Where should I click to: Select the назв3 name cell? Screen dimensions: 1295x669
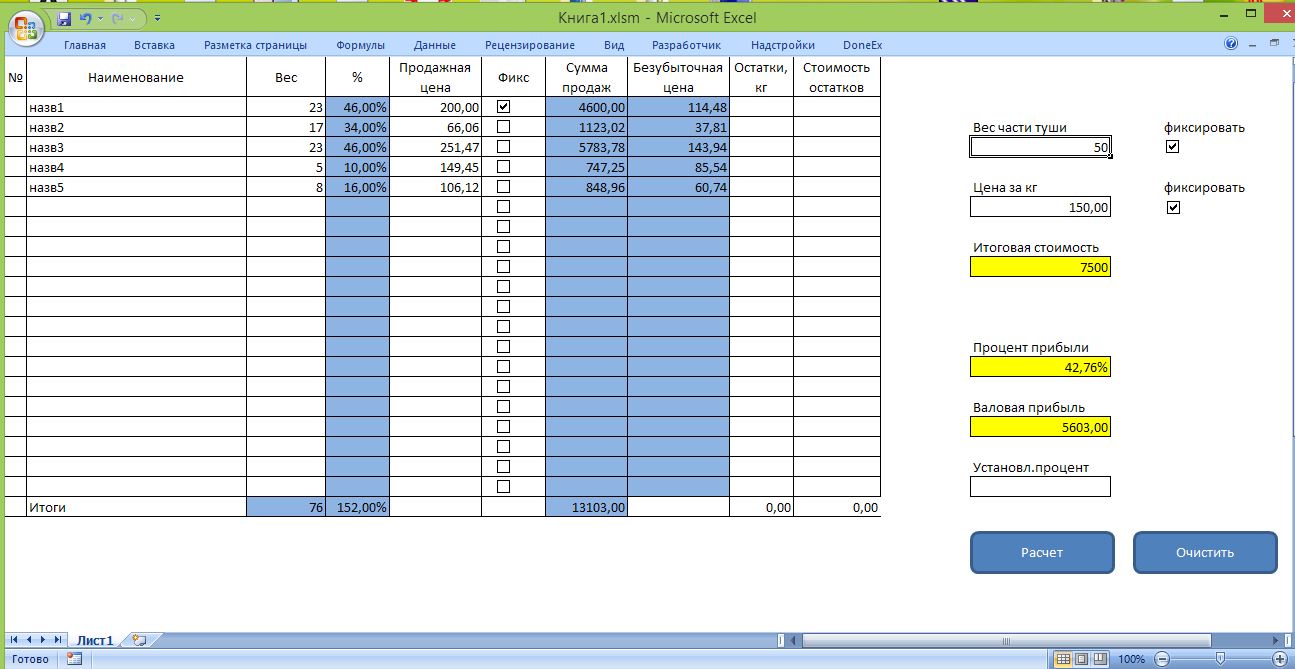[136, 147]
